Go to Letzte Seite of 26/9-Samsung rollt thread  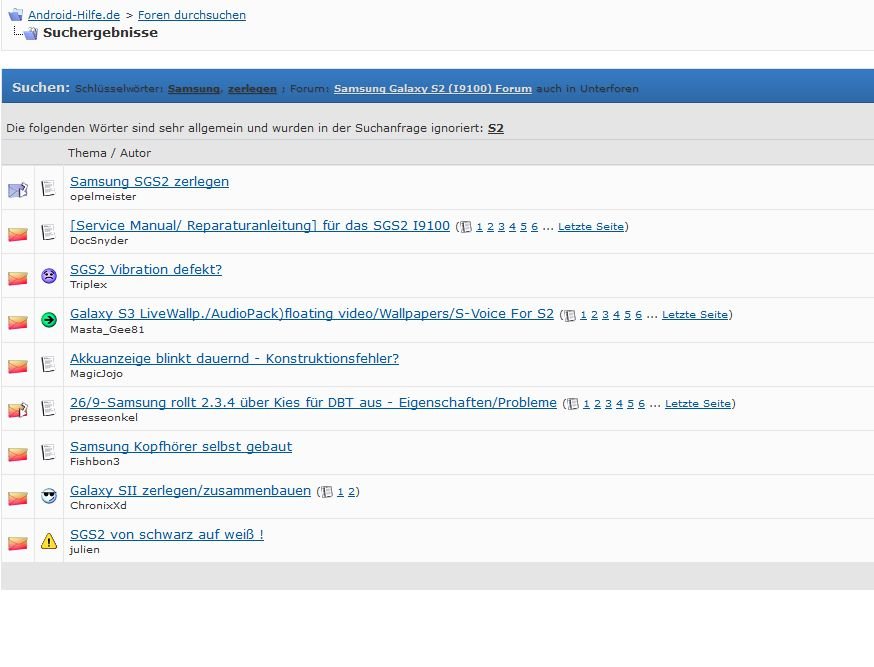tap(698, 403)
